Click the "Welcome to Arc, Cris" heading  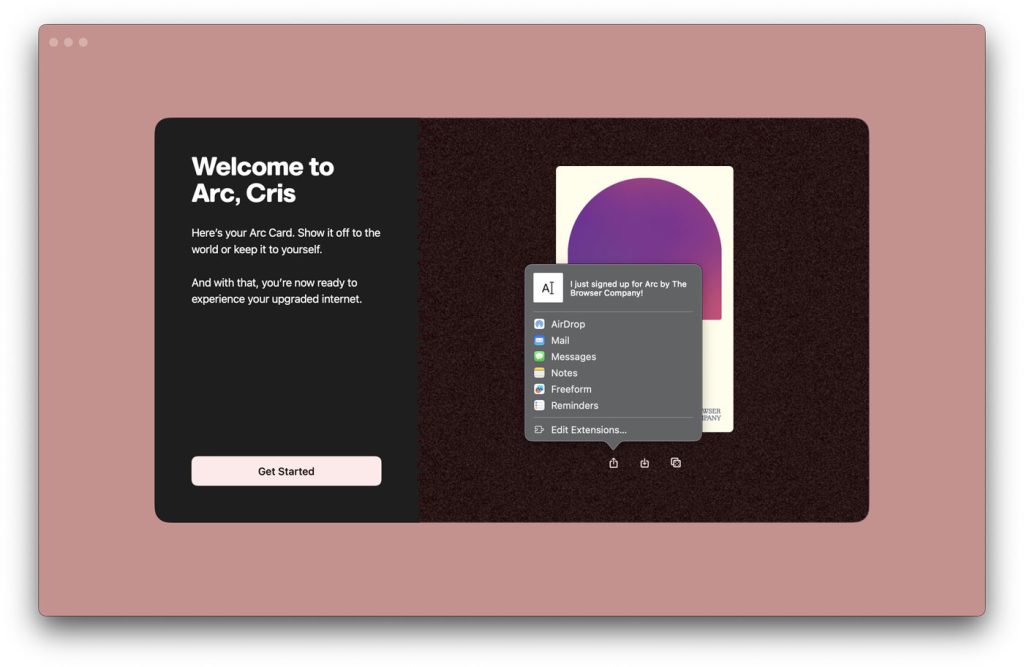tap(263, 180)
